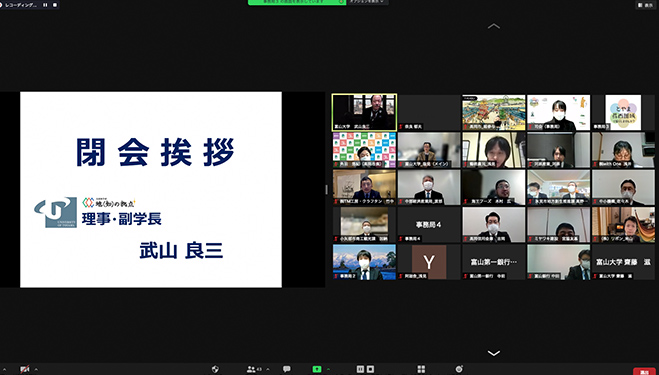Click the University of Toyama logo on the slide

pyautogui.click(x=55, y=212)
